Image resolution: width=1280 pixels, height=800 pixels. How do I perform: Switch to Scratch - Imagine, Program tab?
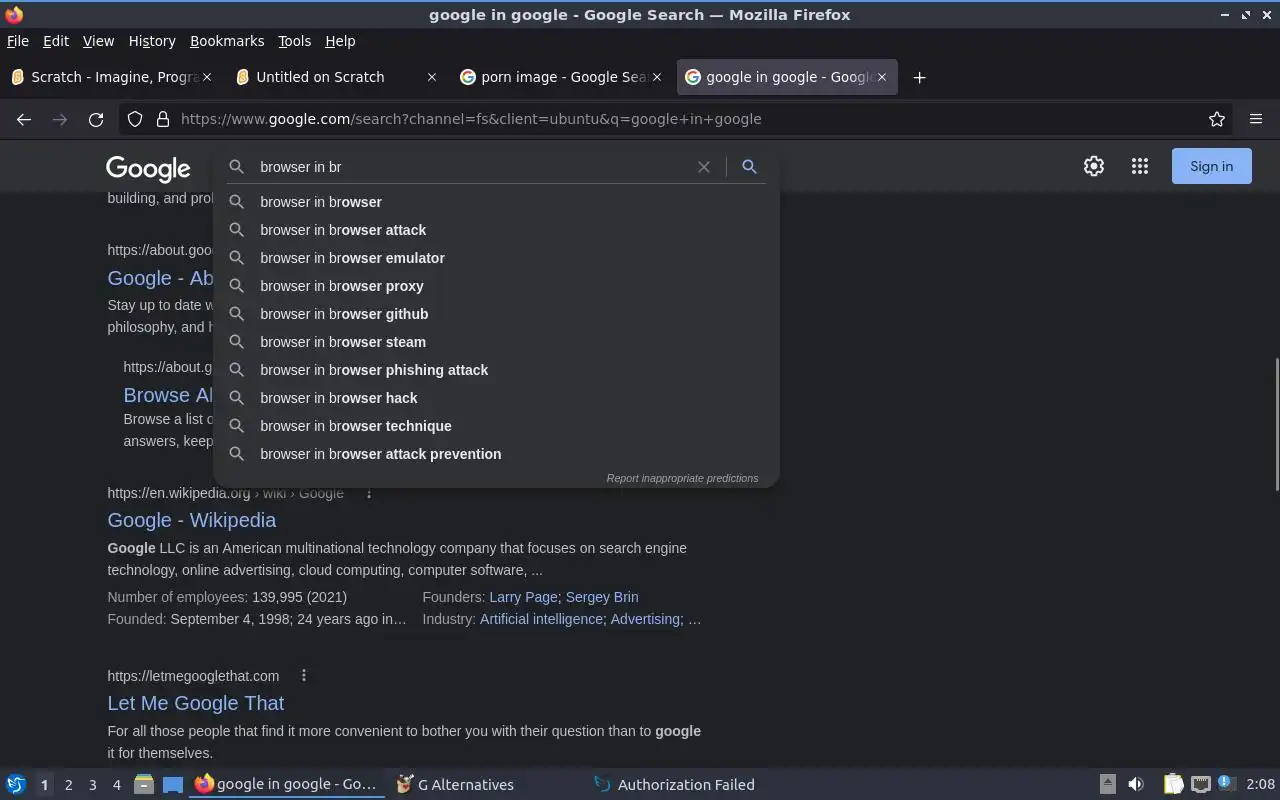111,77
